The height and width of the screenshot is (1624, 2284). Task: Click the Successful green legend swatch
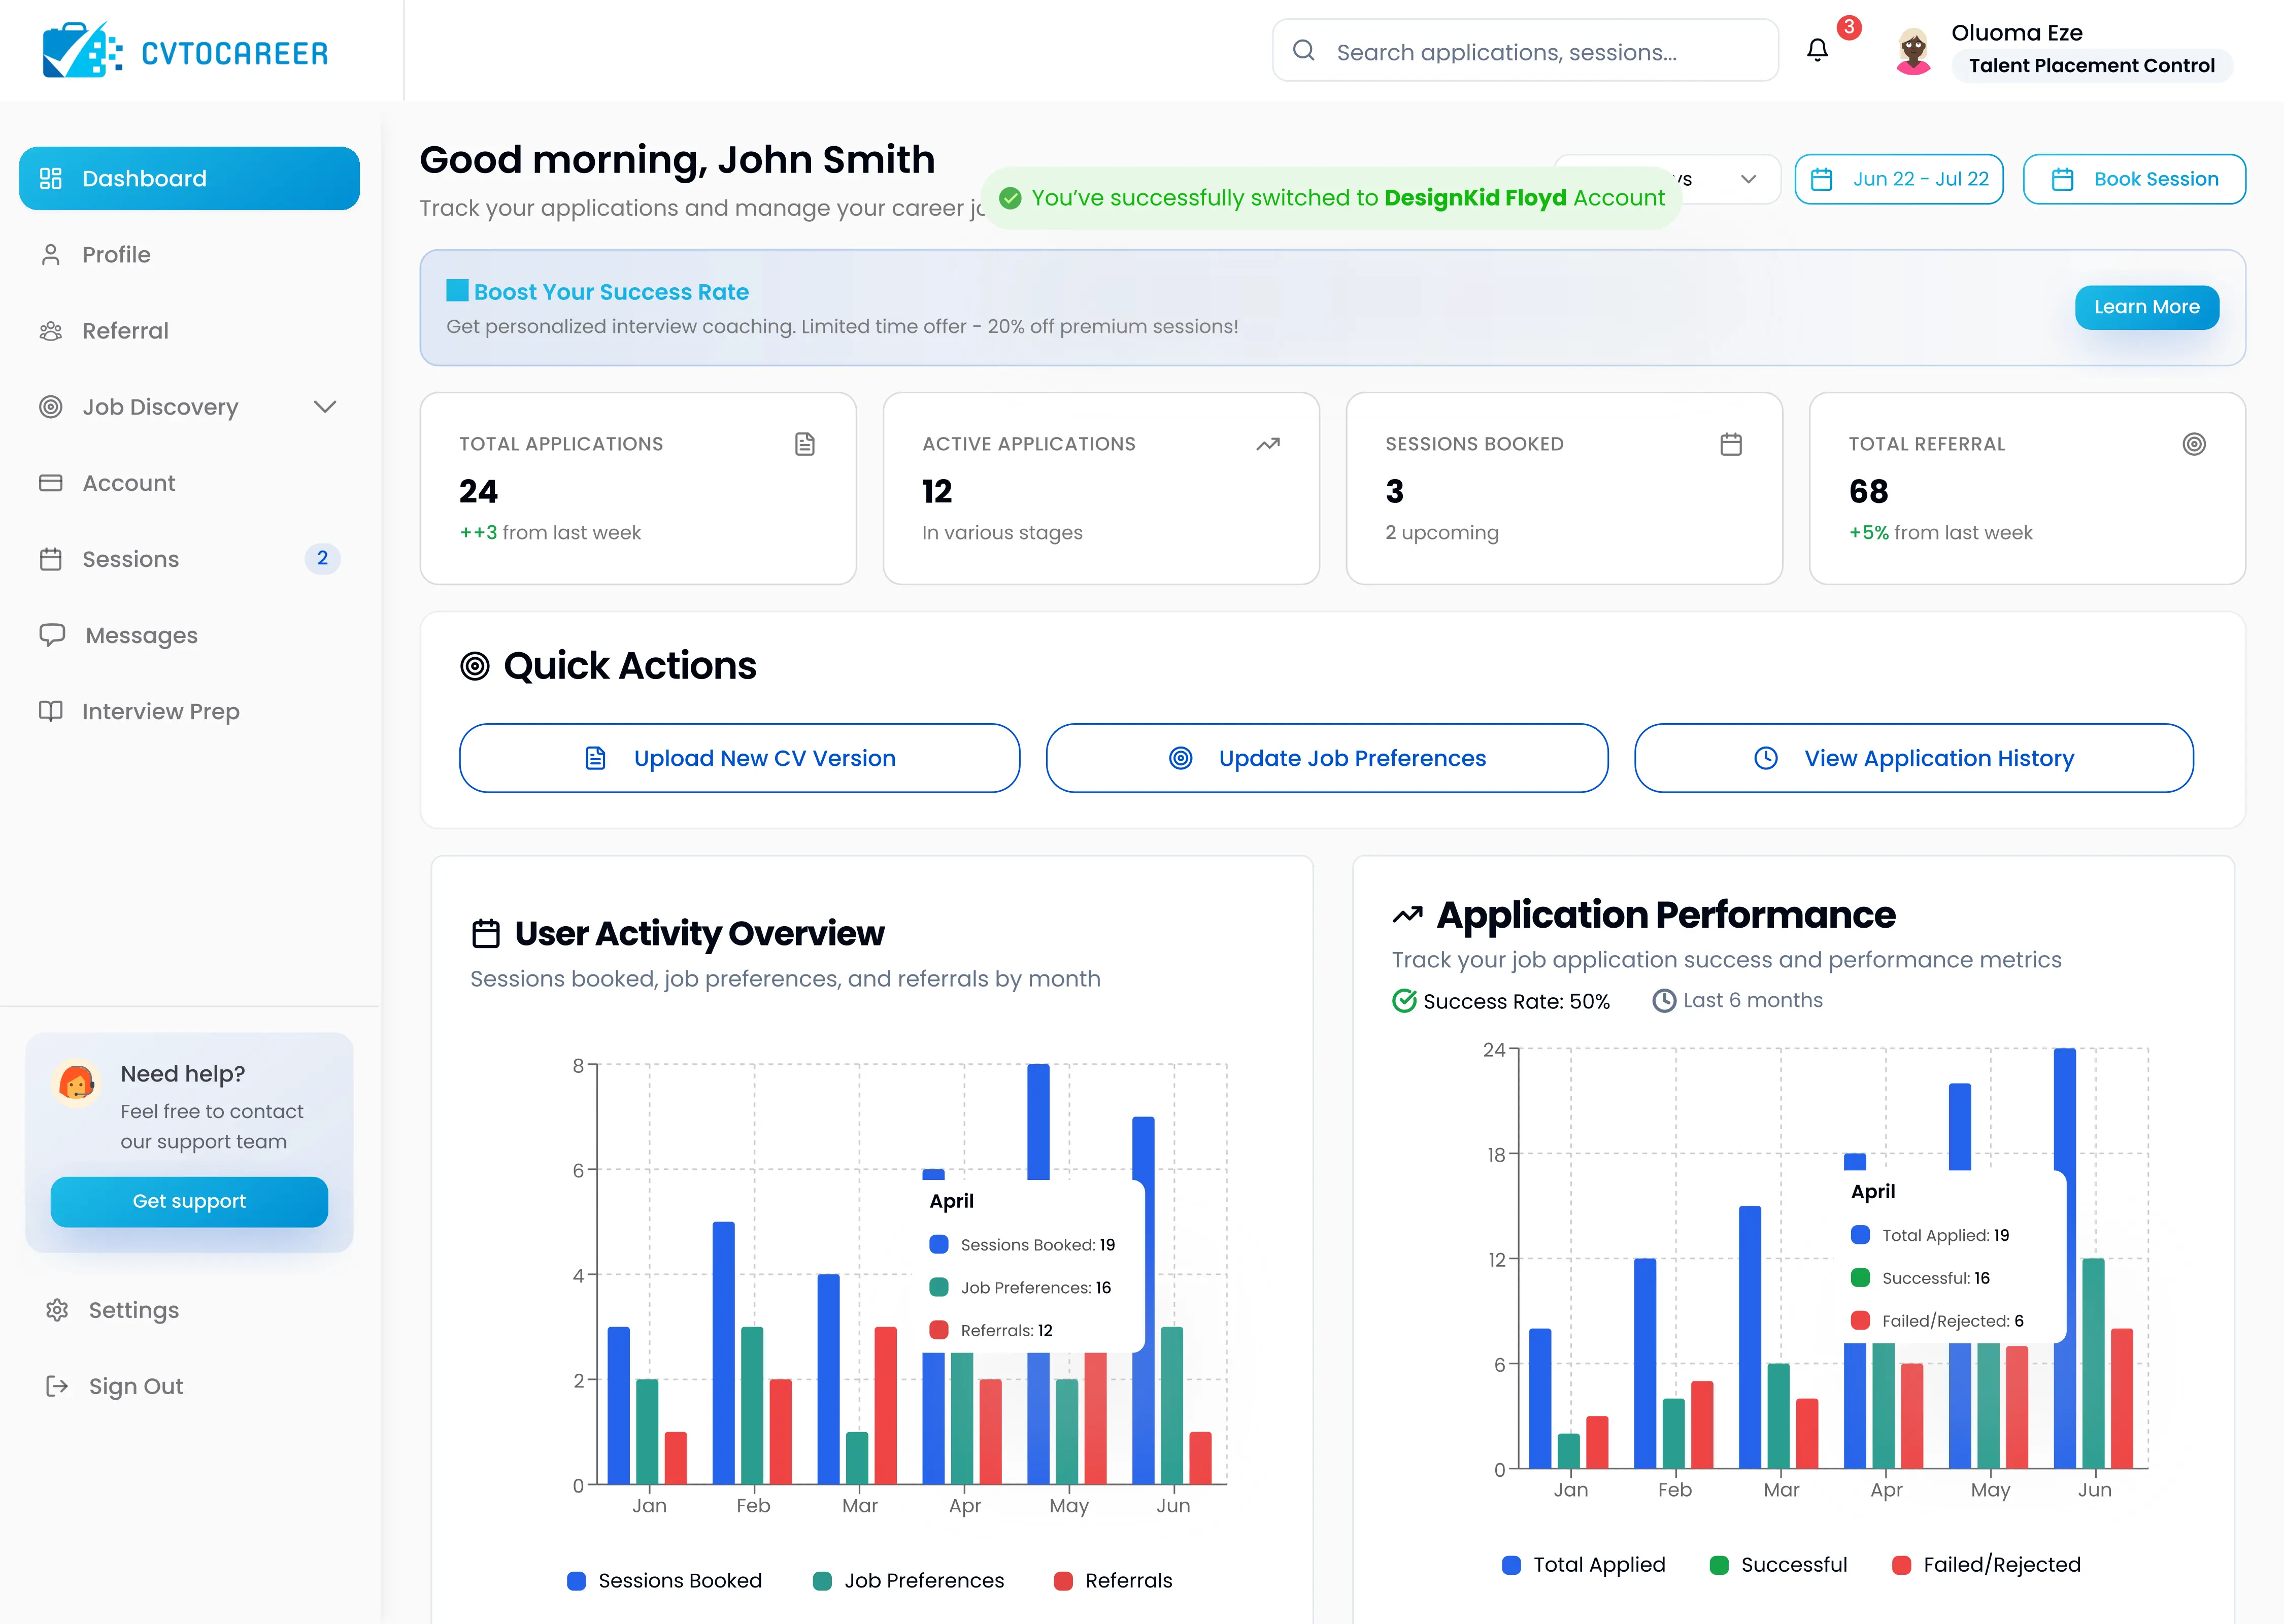point(1719,1565)
